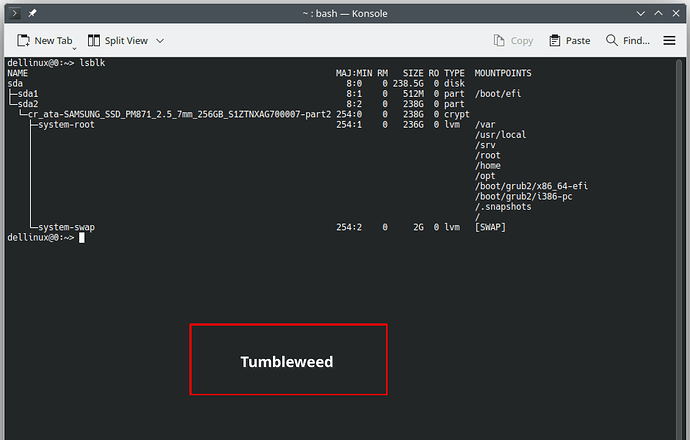Open the hamburger menu

click(x=670, y=41)
